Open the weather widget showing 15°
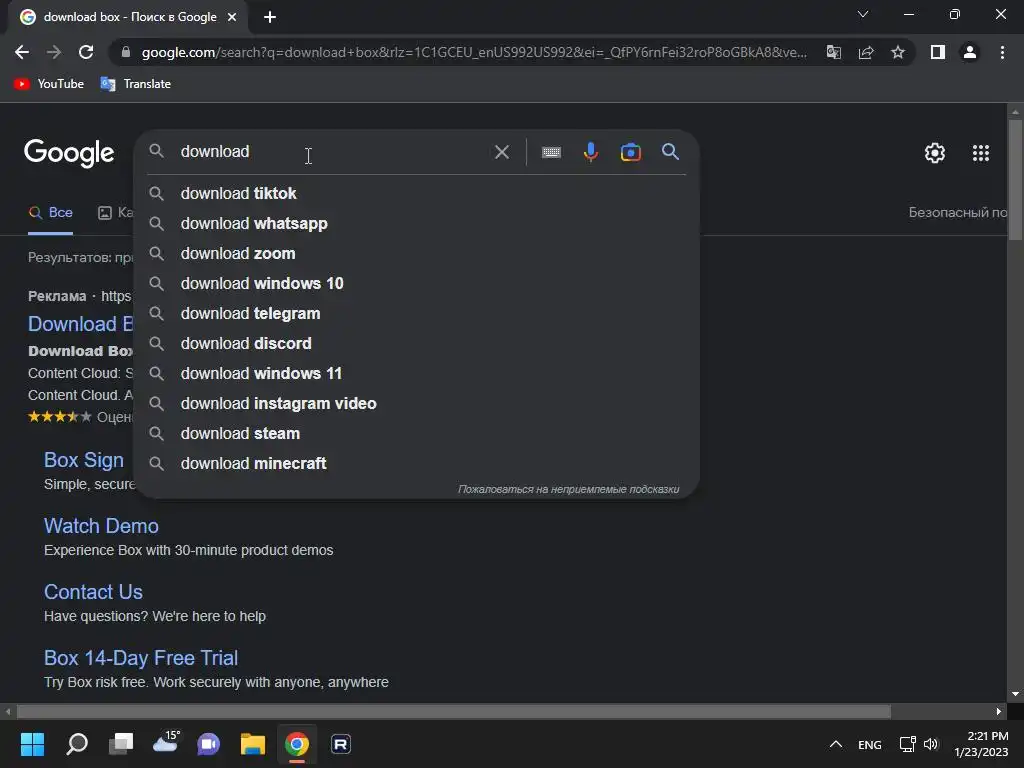This screenshot has width=1024, height=768. pyautogui.click(x=165, y=743)
